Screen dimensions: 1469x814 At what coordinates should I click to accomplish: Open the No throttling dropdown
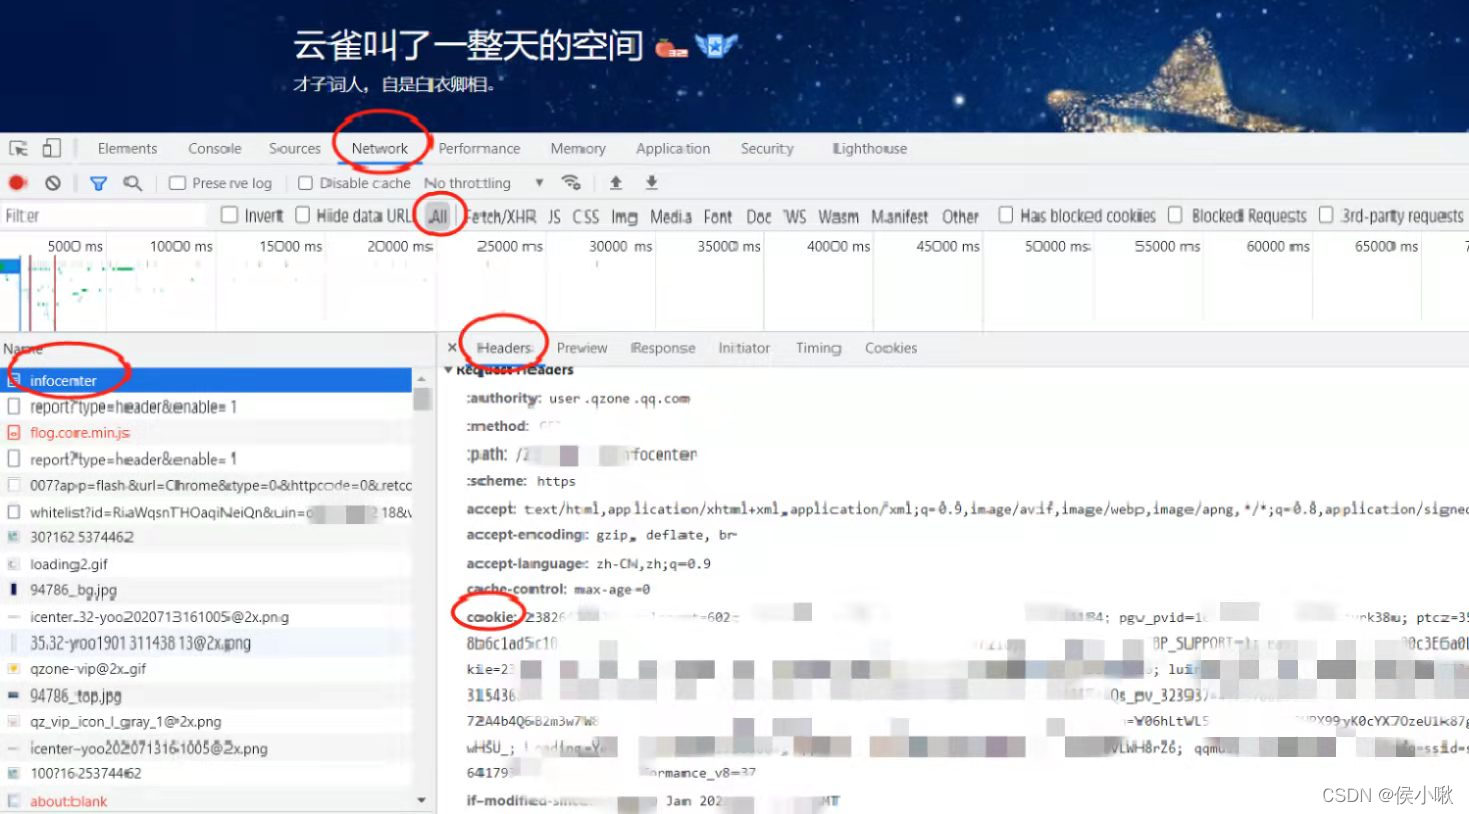point(484,183)
